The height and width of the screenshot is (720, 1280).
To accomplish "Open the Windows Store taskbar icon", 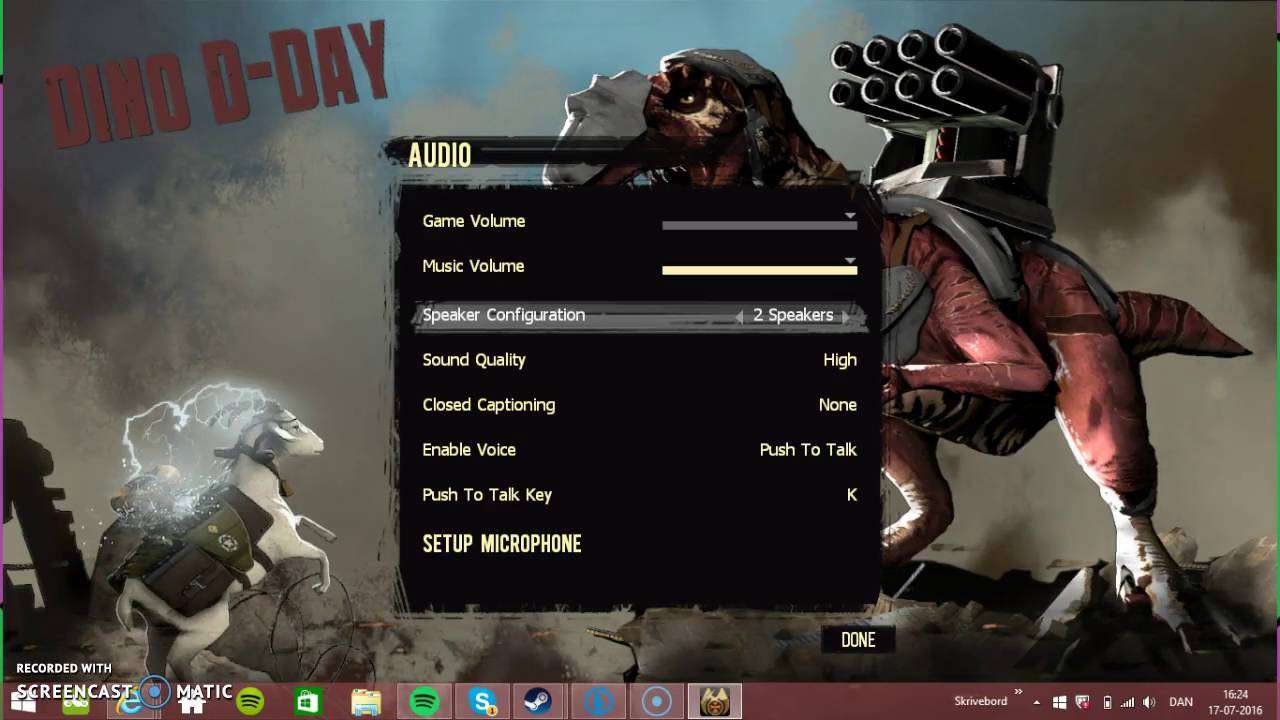I will 308,701.
